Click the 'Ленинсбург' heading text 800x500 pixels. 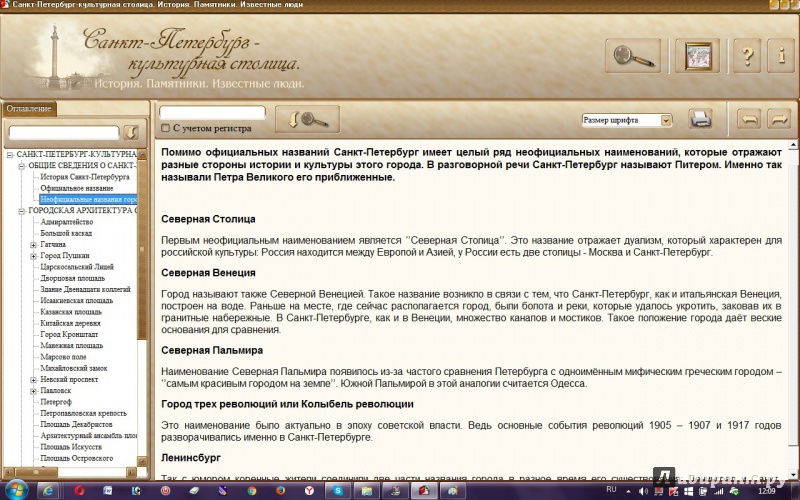pyautogui.click(x=191, y=458)
